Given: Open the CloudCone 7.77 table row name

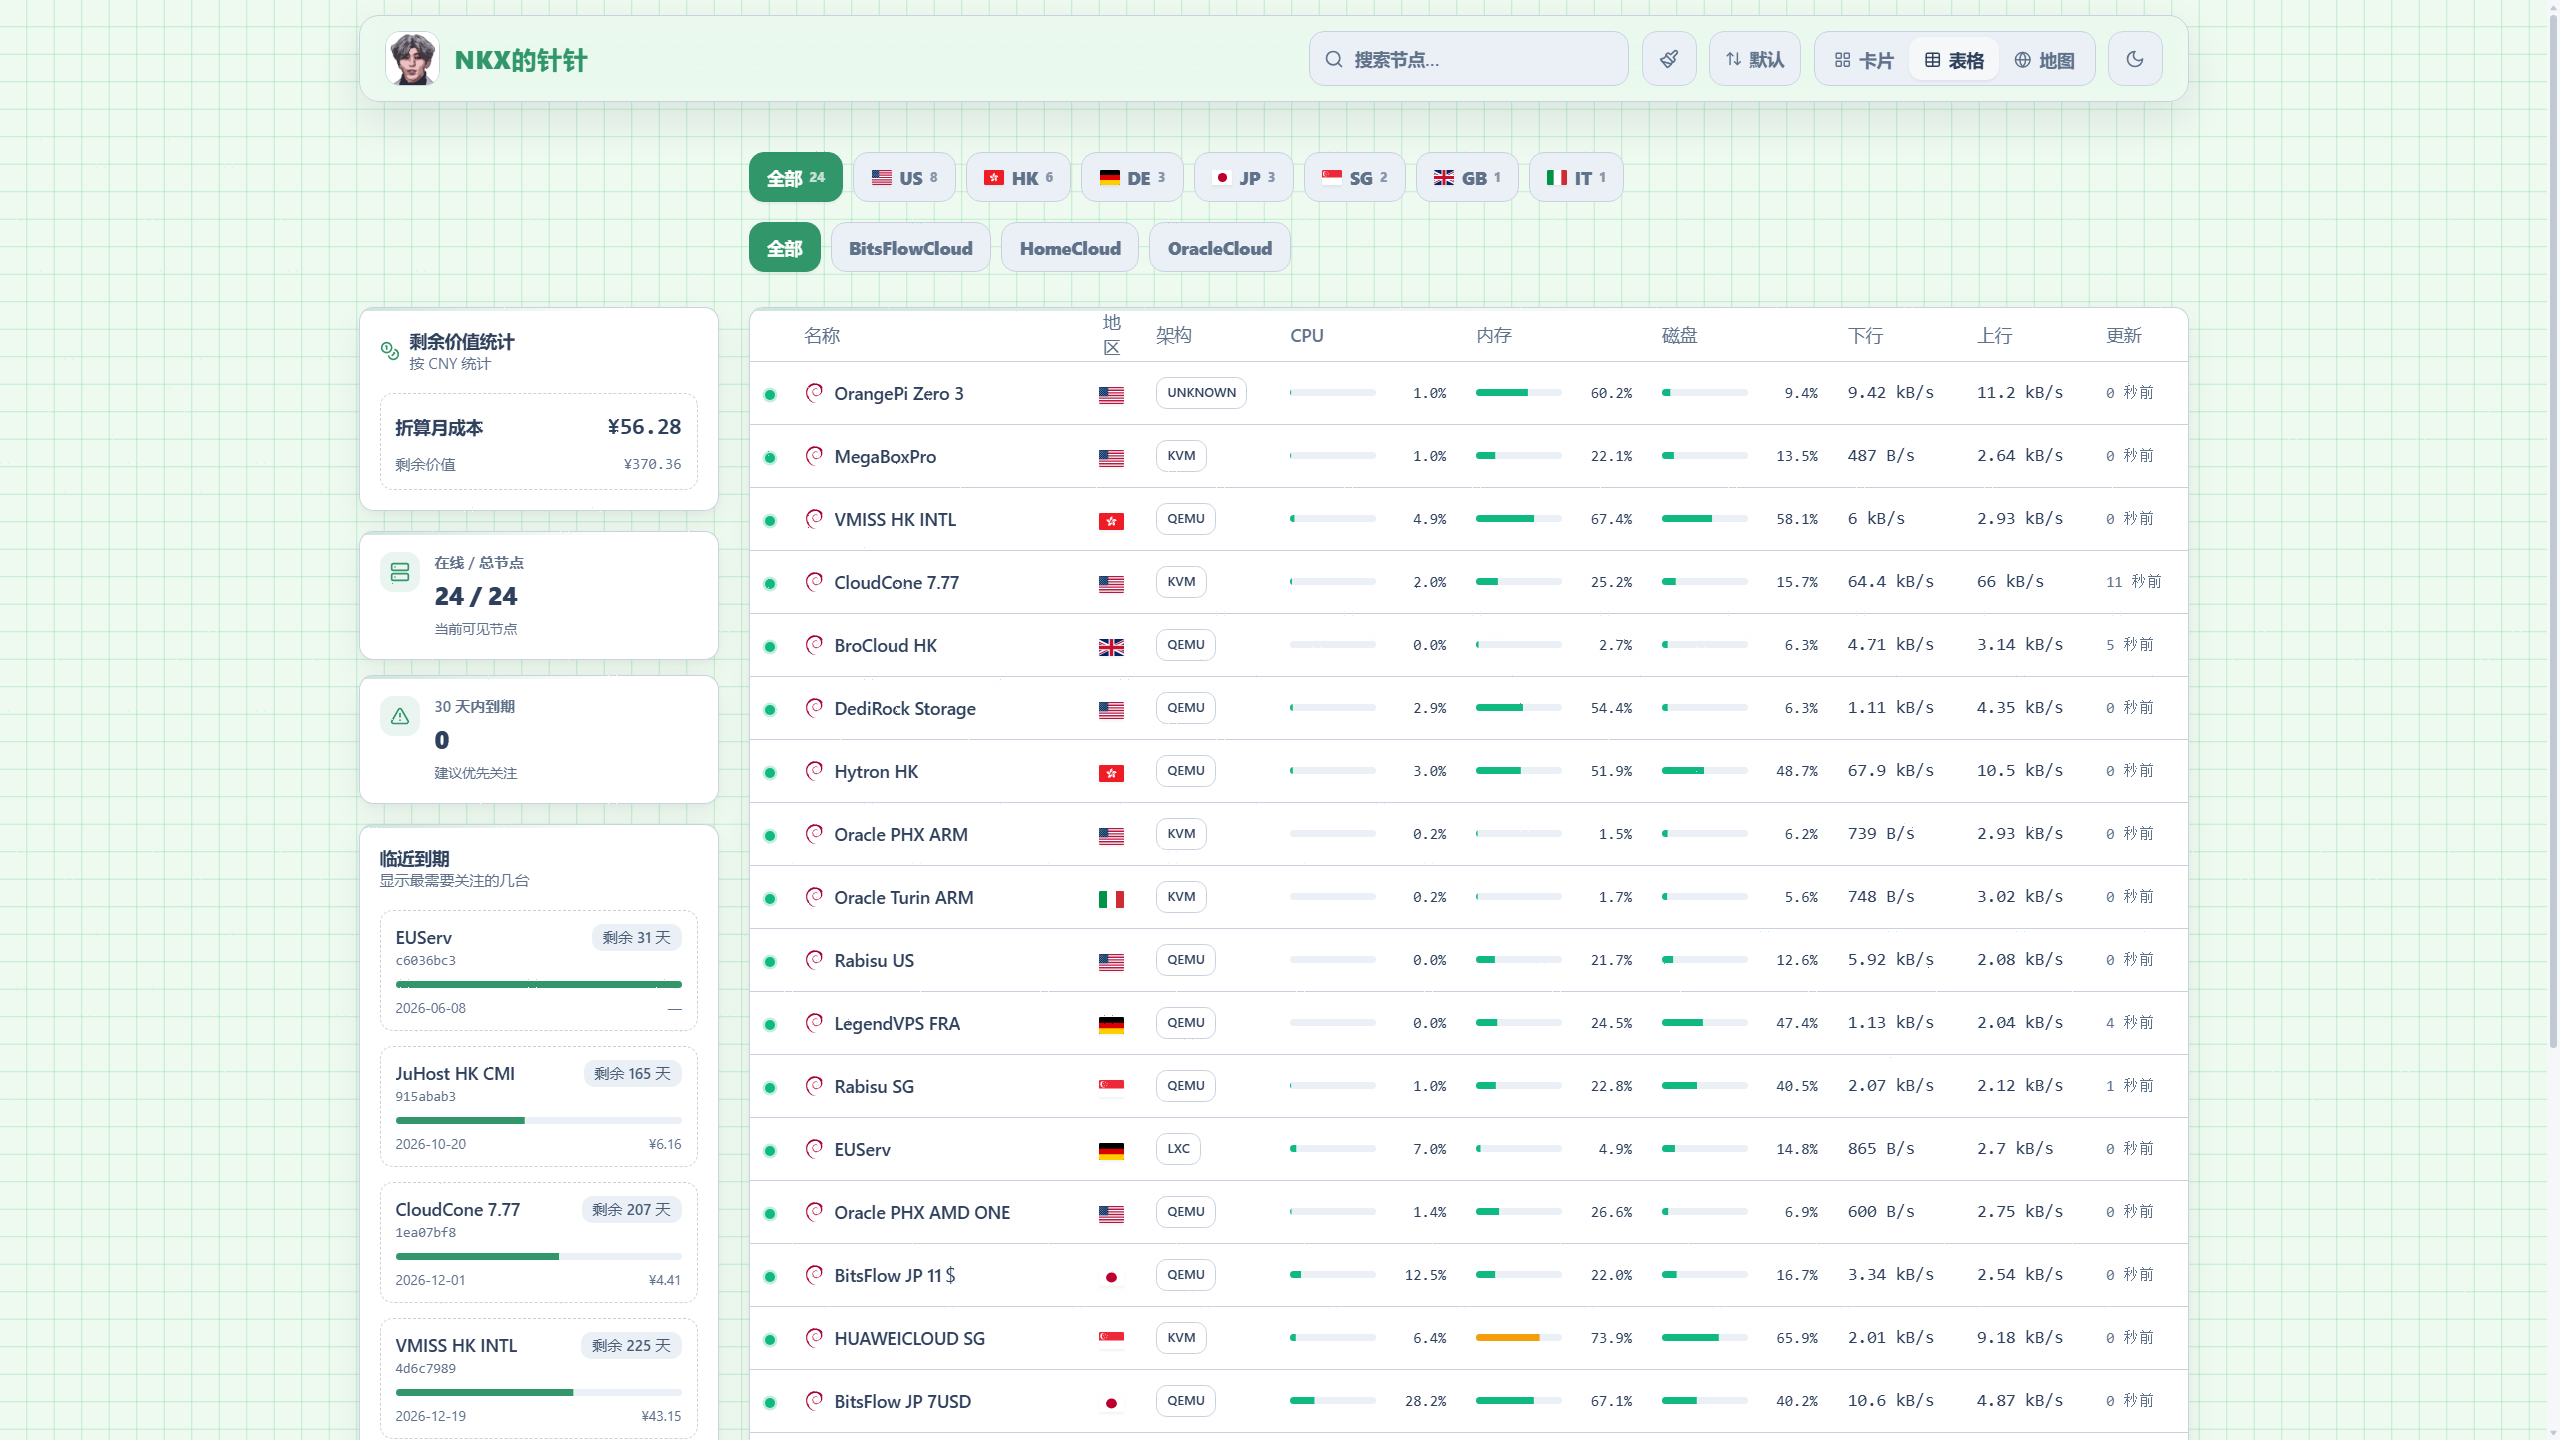Looking at the screenshot, I should pos(896,582).
